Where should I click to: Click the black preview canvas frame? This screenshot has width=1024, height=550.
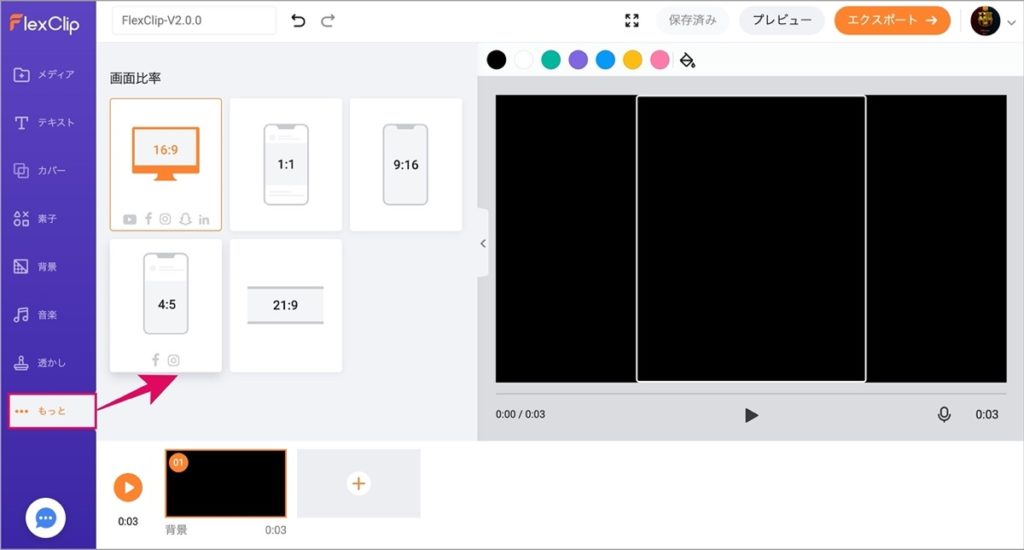(x=751, y=238)
